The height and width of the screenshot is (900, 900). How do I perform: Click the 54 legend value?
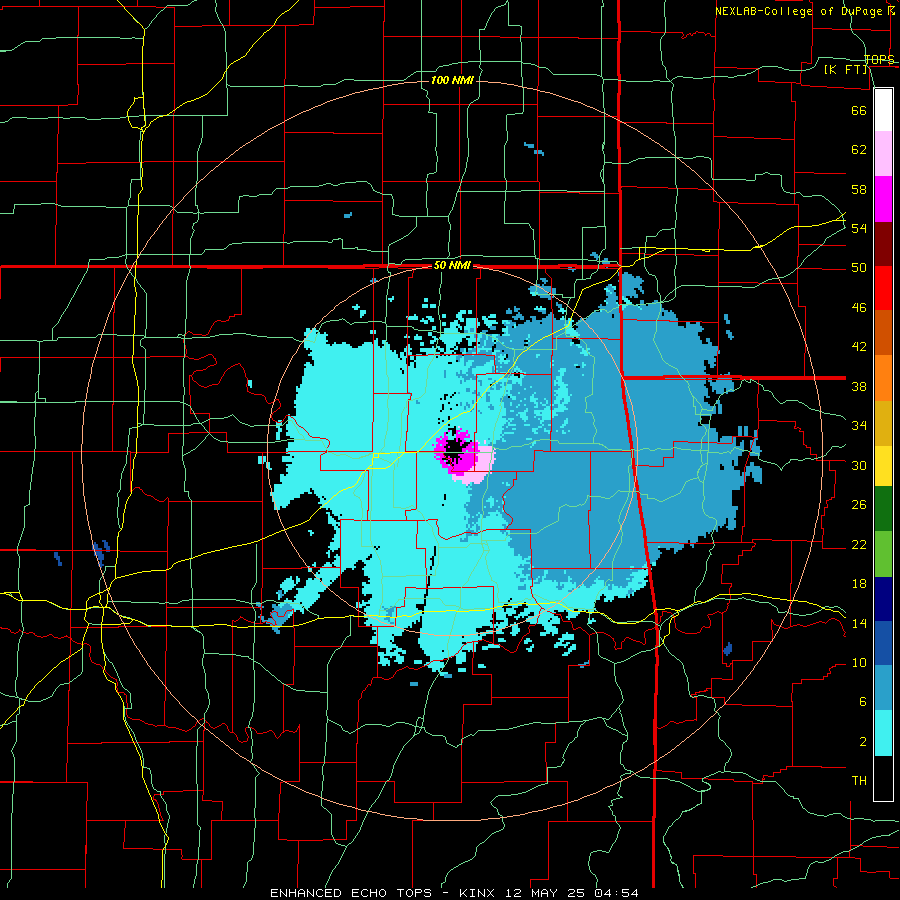(x=859, y=228)
